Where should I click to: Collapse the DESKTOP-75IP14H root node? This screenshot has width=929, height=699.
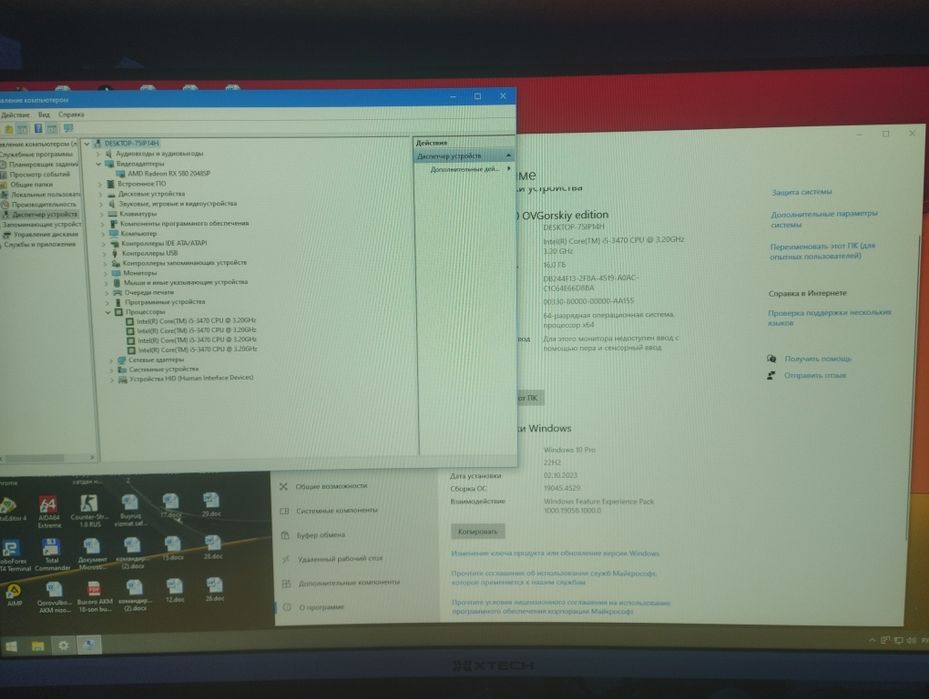[x=87, y=143]
